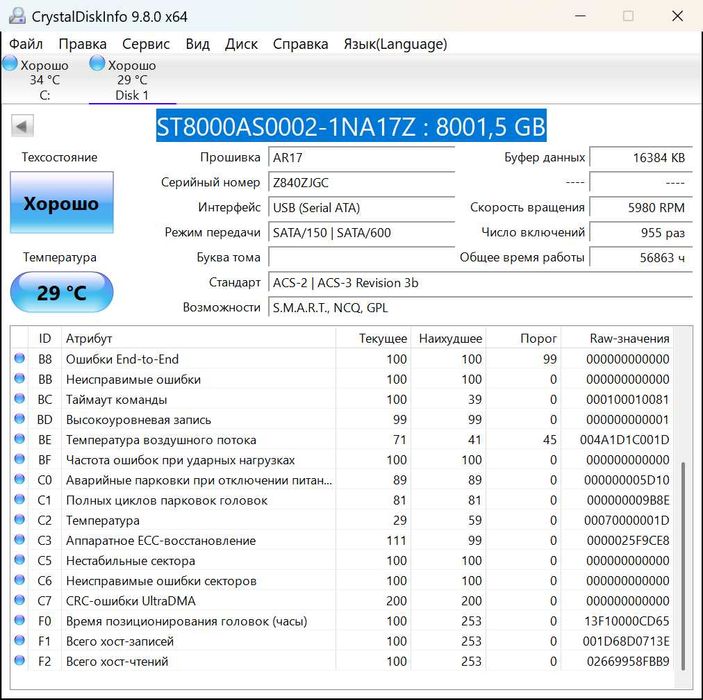Click the transfer mode field SATA/150 | SATA/600

click(361, 233)
